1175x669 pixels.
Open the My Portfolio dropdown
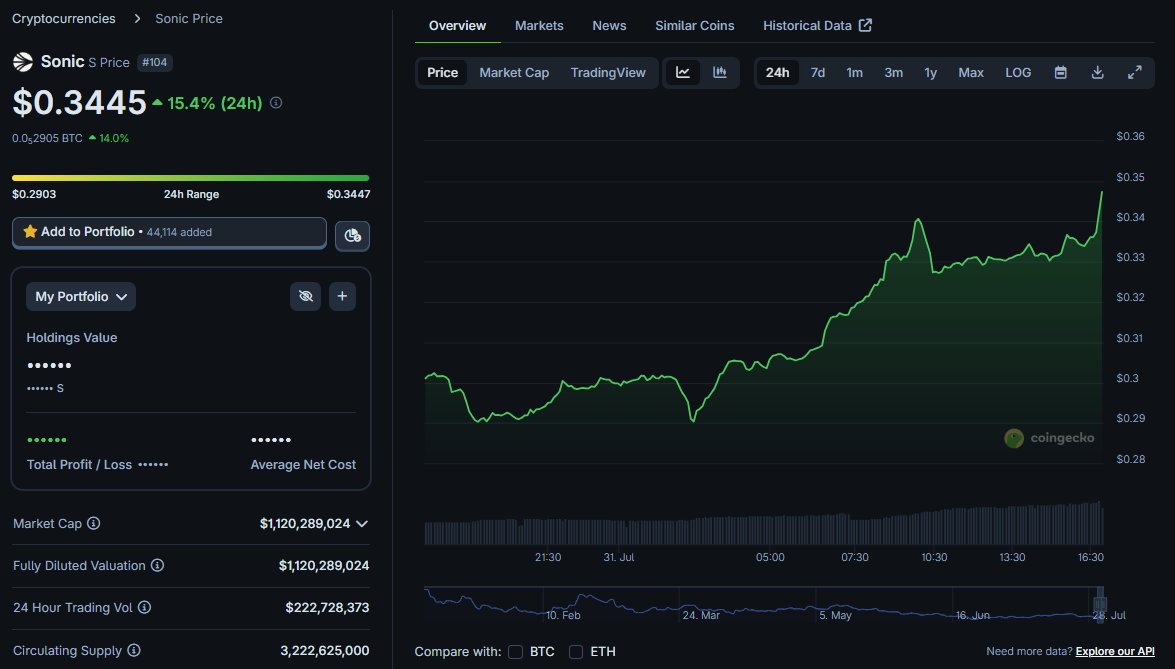(81, 297)
